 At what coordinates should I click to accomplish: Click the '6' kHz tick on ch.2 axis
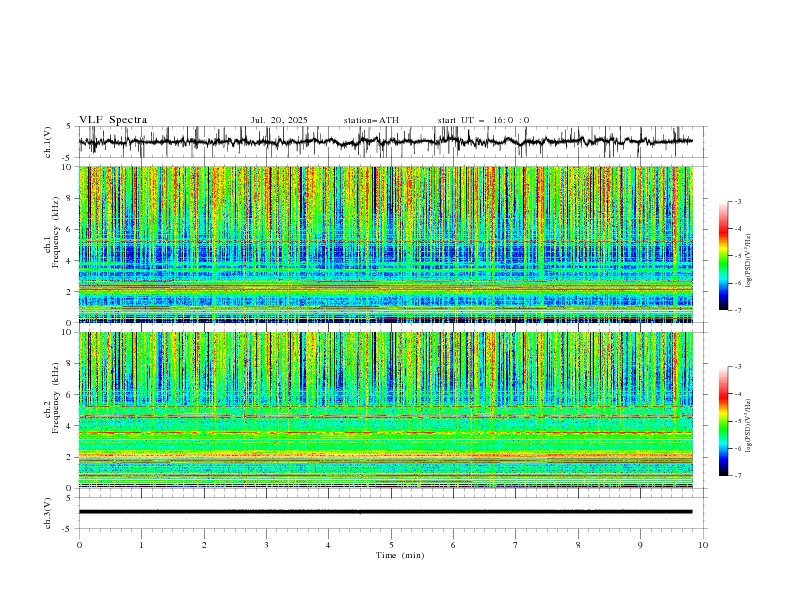(x=70, y=394)
